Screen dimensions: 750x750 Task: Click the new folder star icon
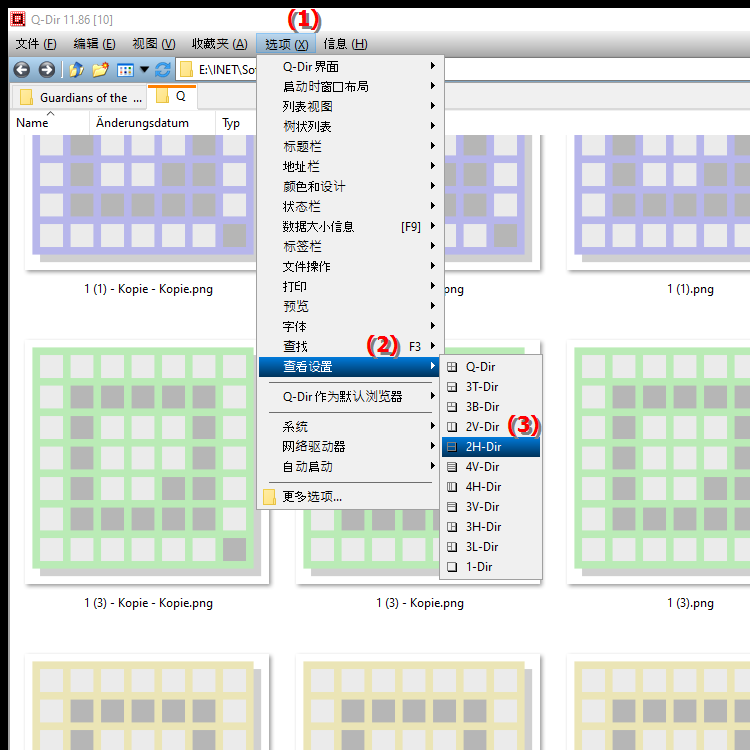pyautogui.click(x=100, y=70)
